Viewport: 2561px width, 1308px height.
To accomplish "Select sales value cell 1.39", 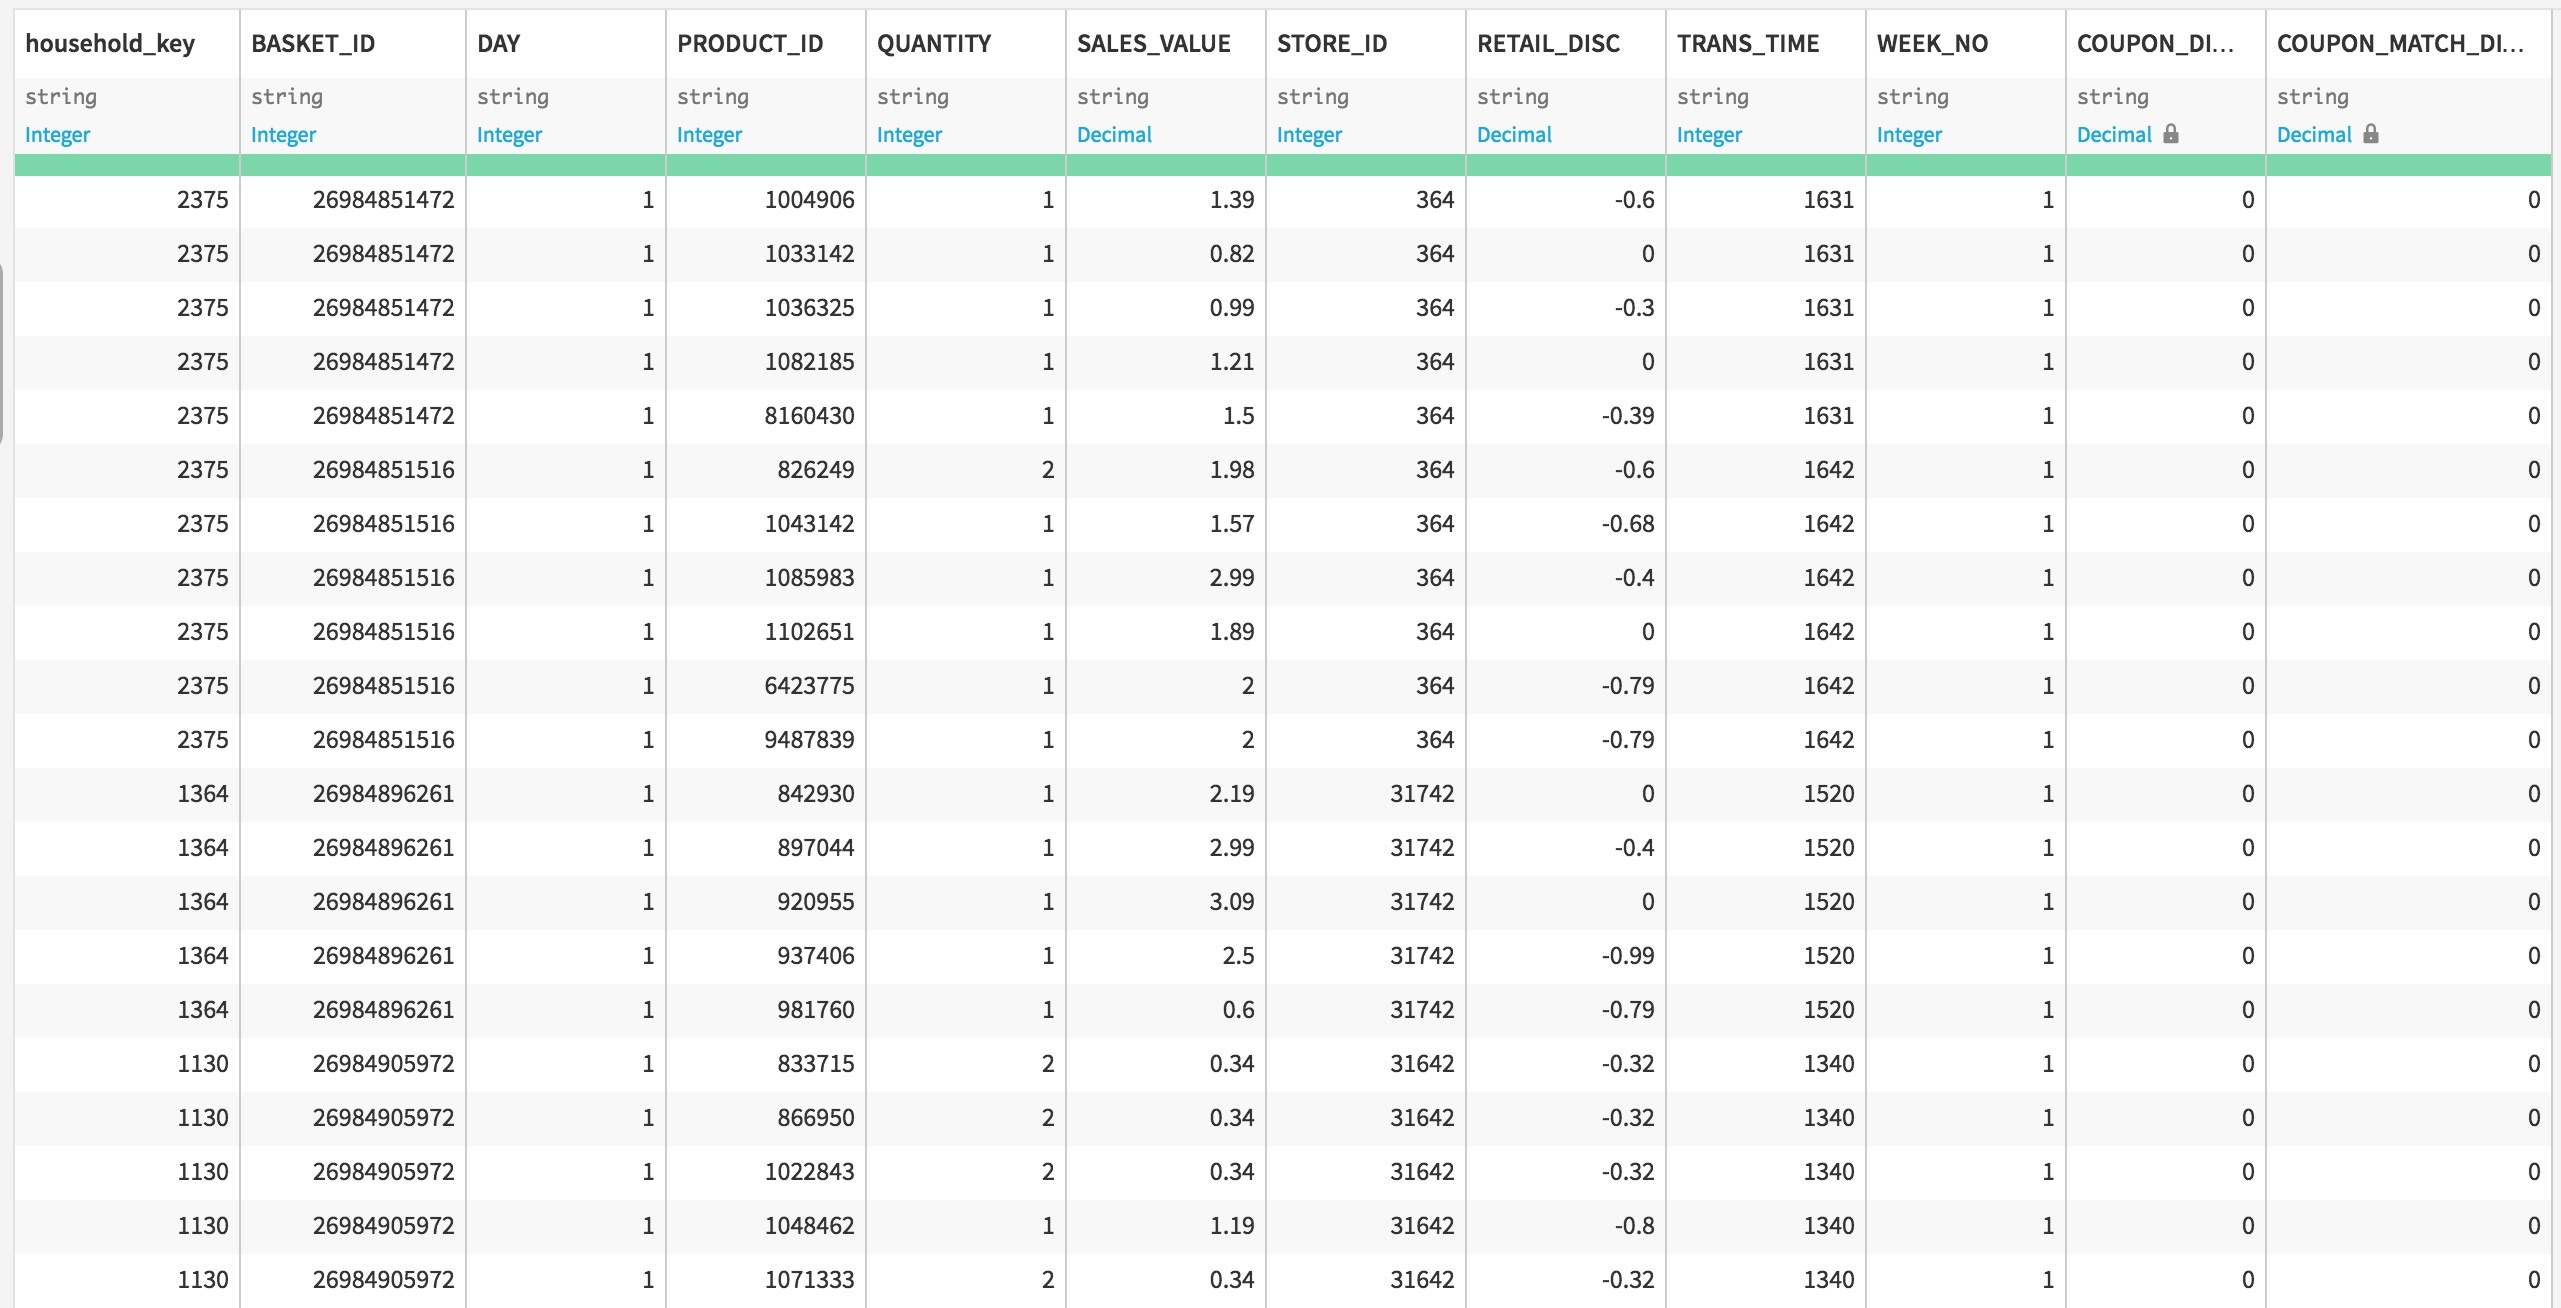I will [x=1166, y=200].
